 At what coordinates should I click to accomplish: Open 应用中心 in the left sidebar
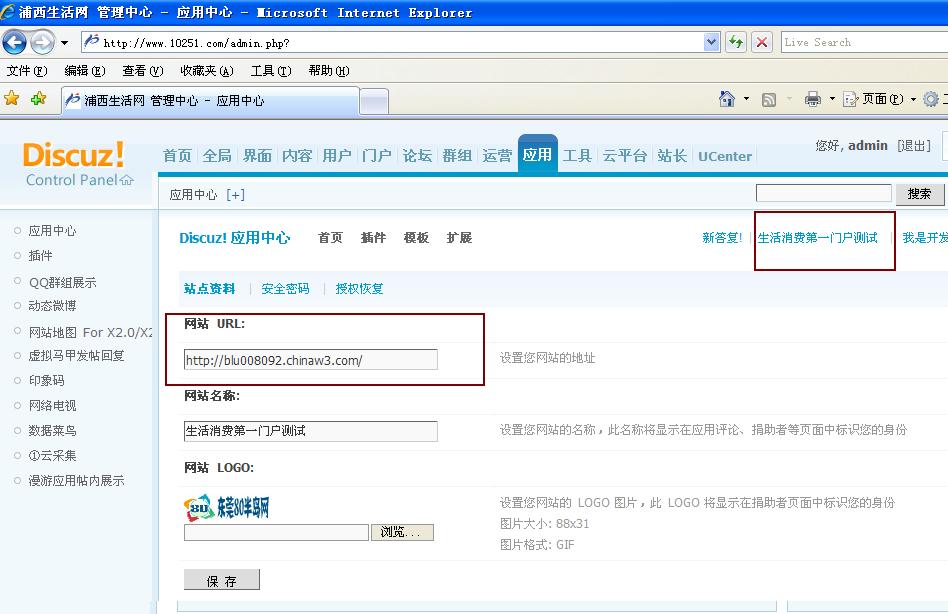click(53, 230)
